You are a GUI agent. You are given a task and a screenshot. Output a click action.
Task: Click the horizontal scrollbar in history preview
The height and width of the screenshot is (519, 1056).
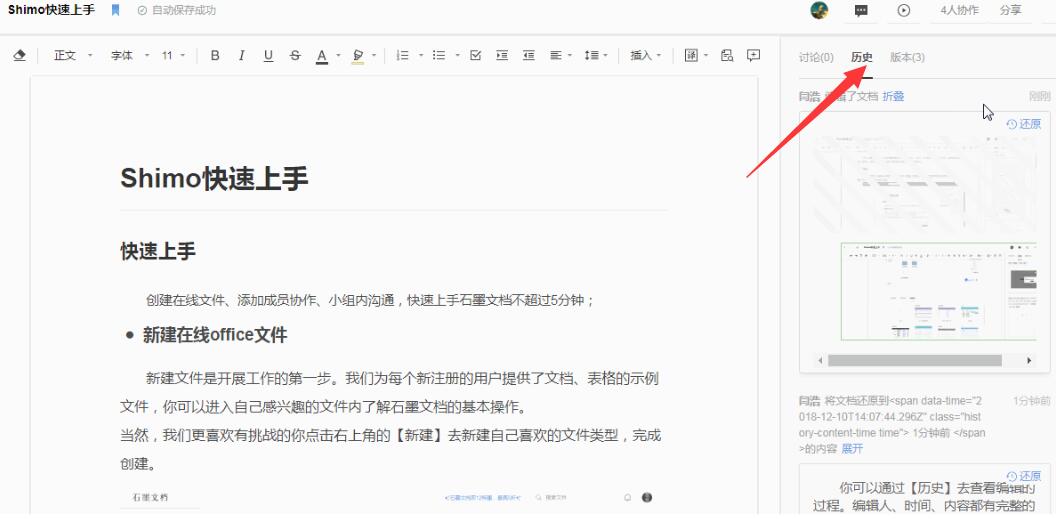tap(915, 361)
